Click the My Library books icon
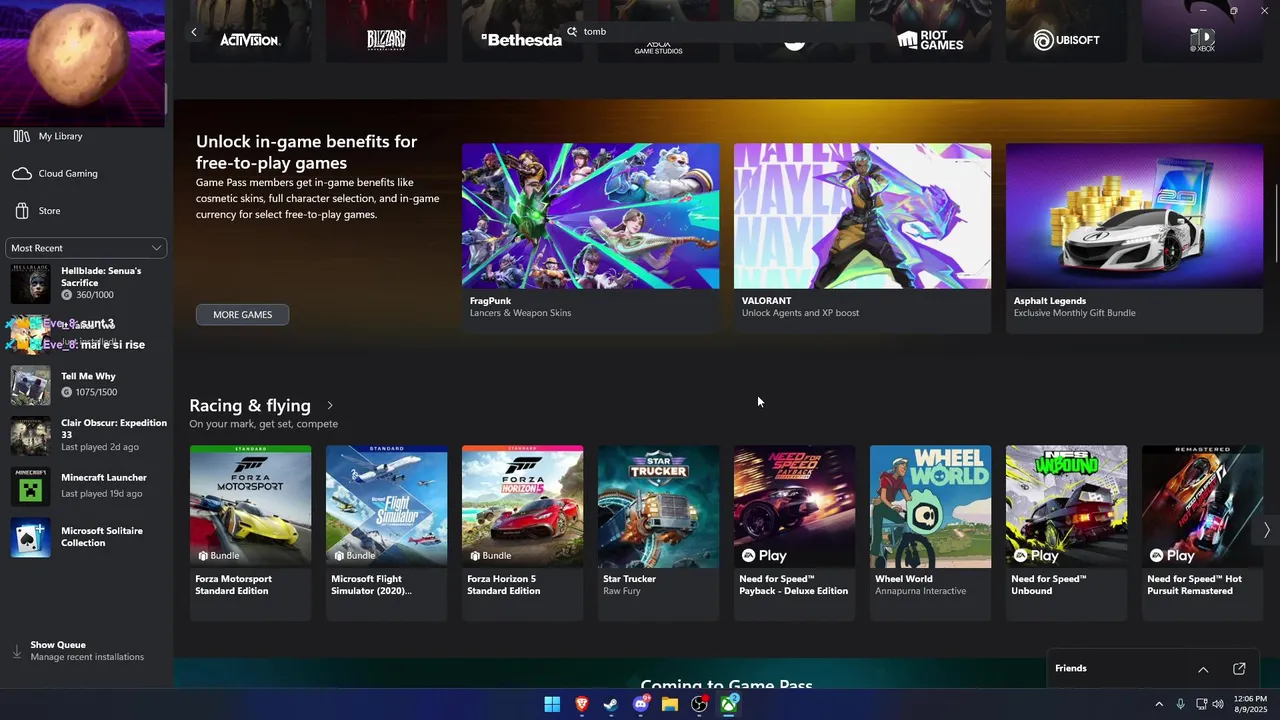The width and height of the screenshot is (1280, 720). pos(22,136)
